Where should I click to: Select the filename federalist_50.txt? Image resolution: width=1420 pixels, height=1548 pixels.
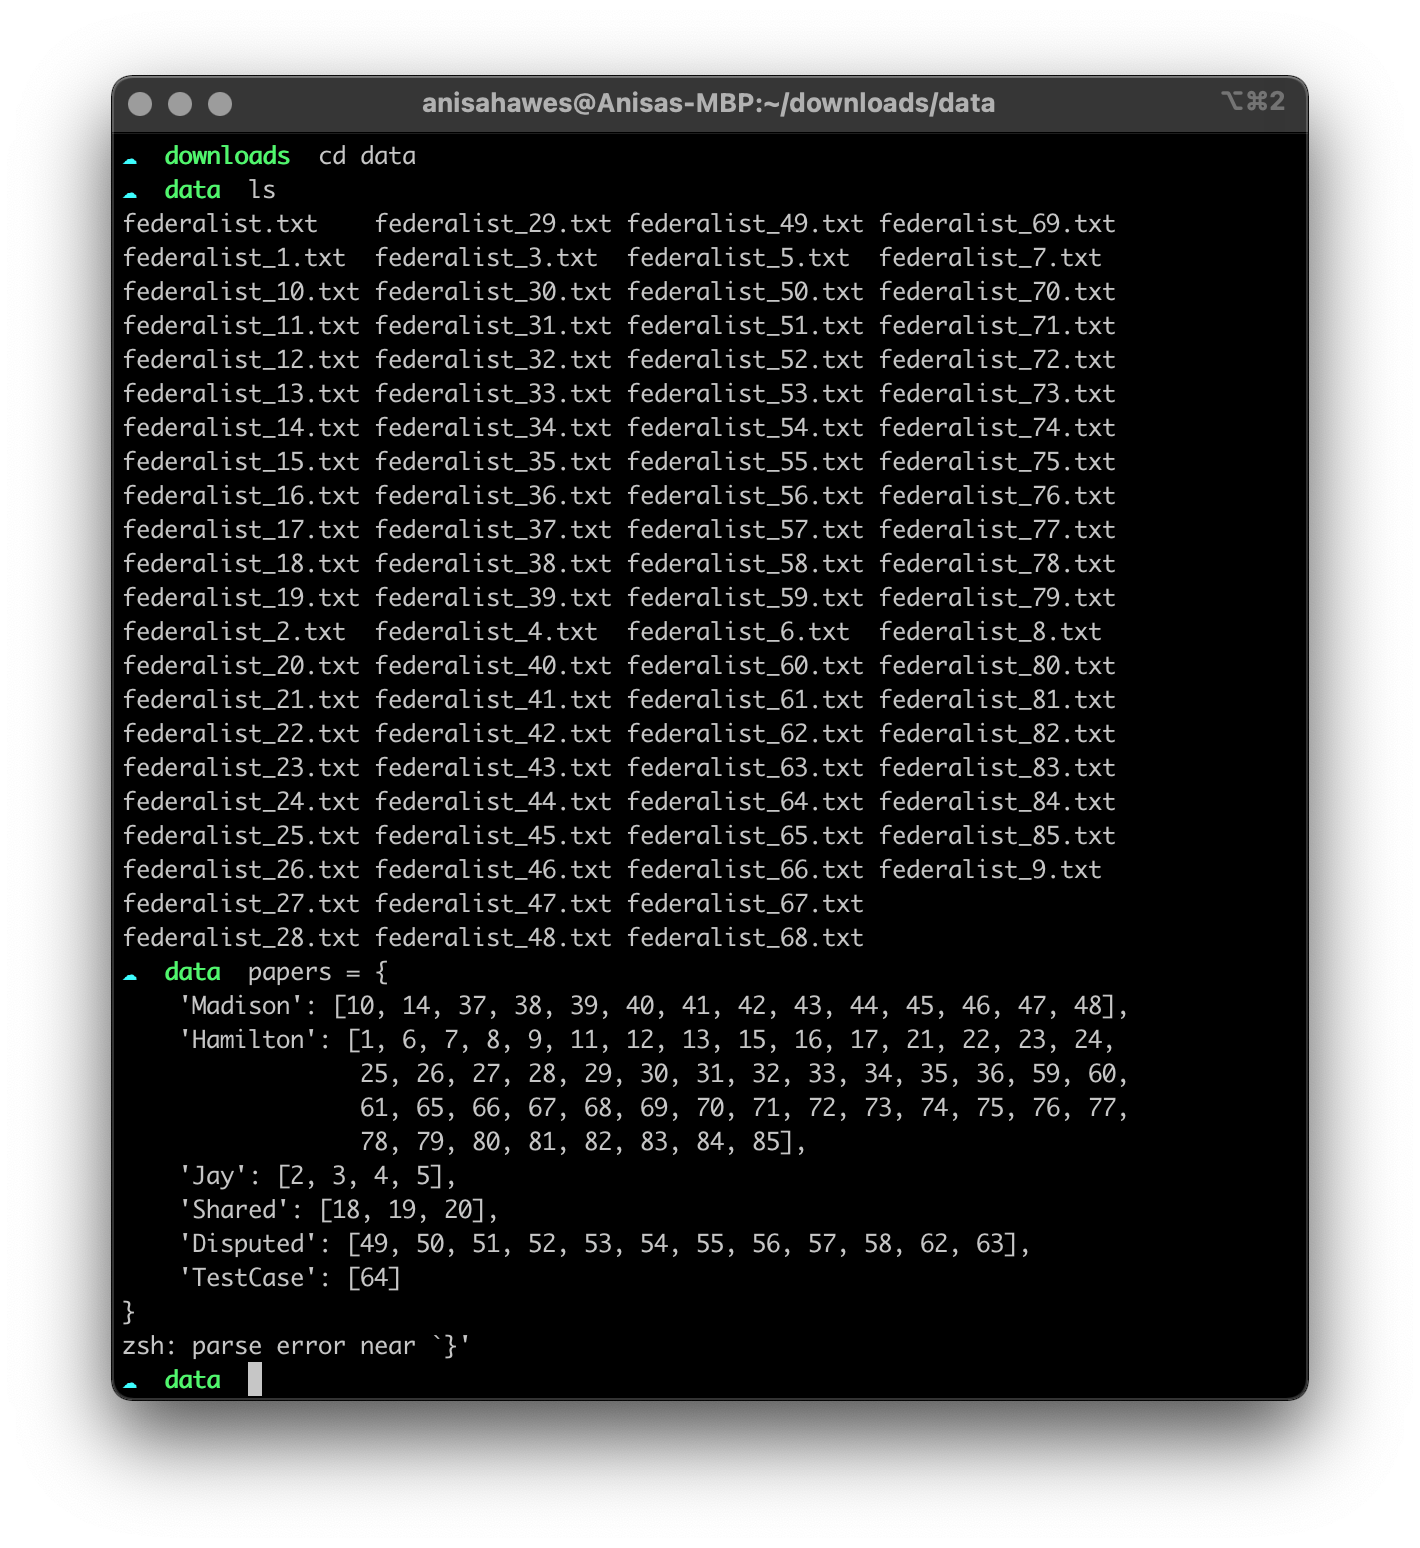[744, 291]
